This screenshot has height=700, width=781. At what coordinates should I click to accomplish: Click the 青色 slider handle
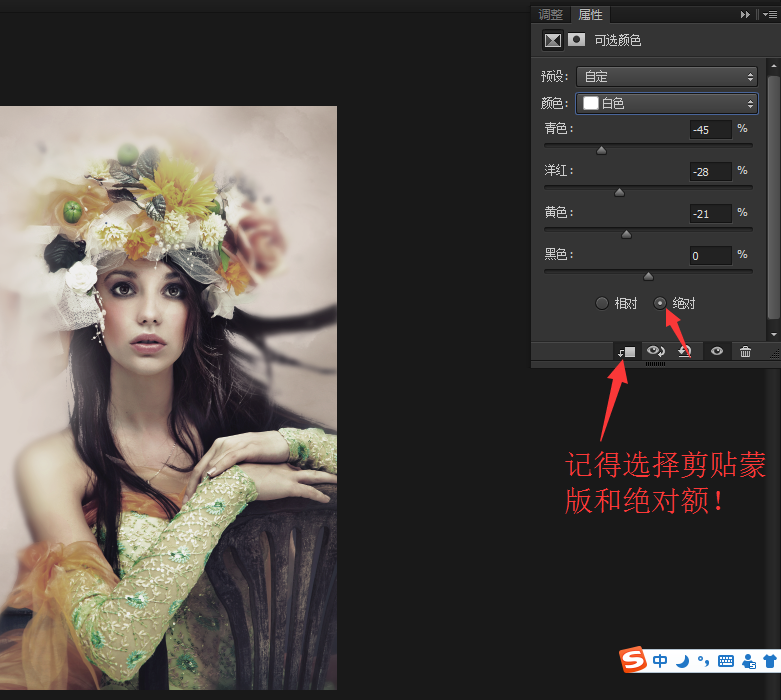(601, 150)
